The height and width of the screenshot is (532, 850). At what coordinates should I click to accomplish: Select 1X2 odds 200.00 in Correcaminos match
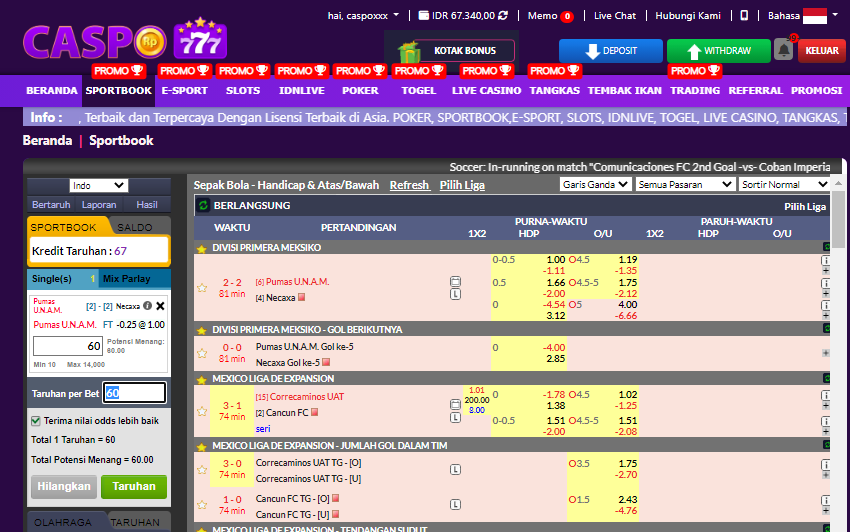tap(477, 400)
